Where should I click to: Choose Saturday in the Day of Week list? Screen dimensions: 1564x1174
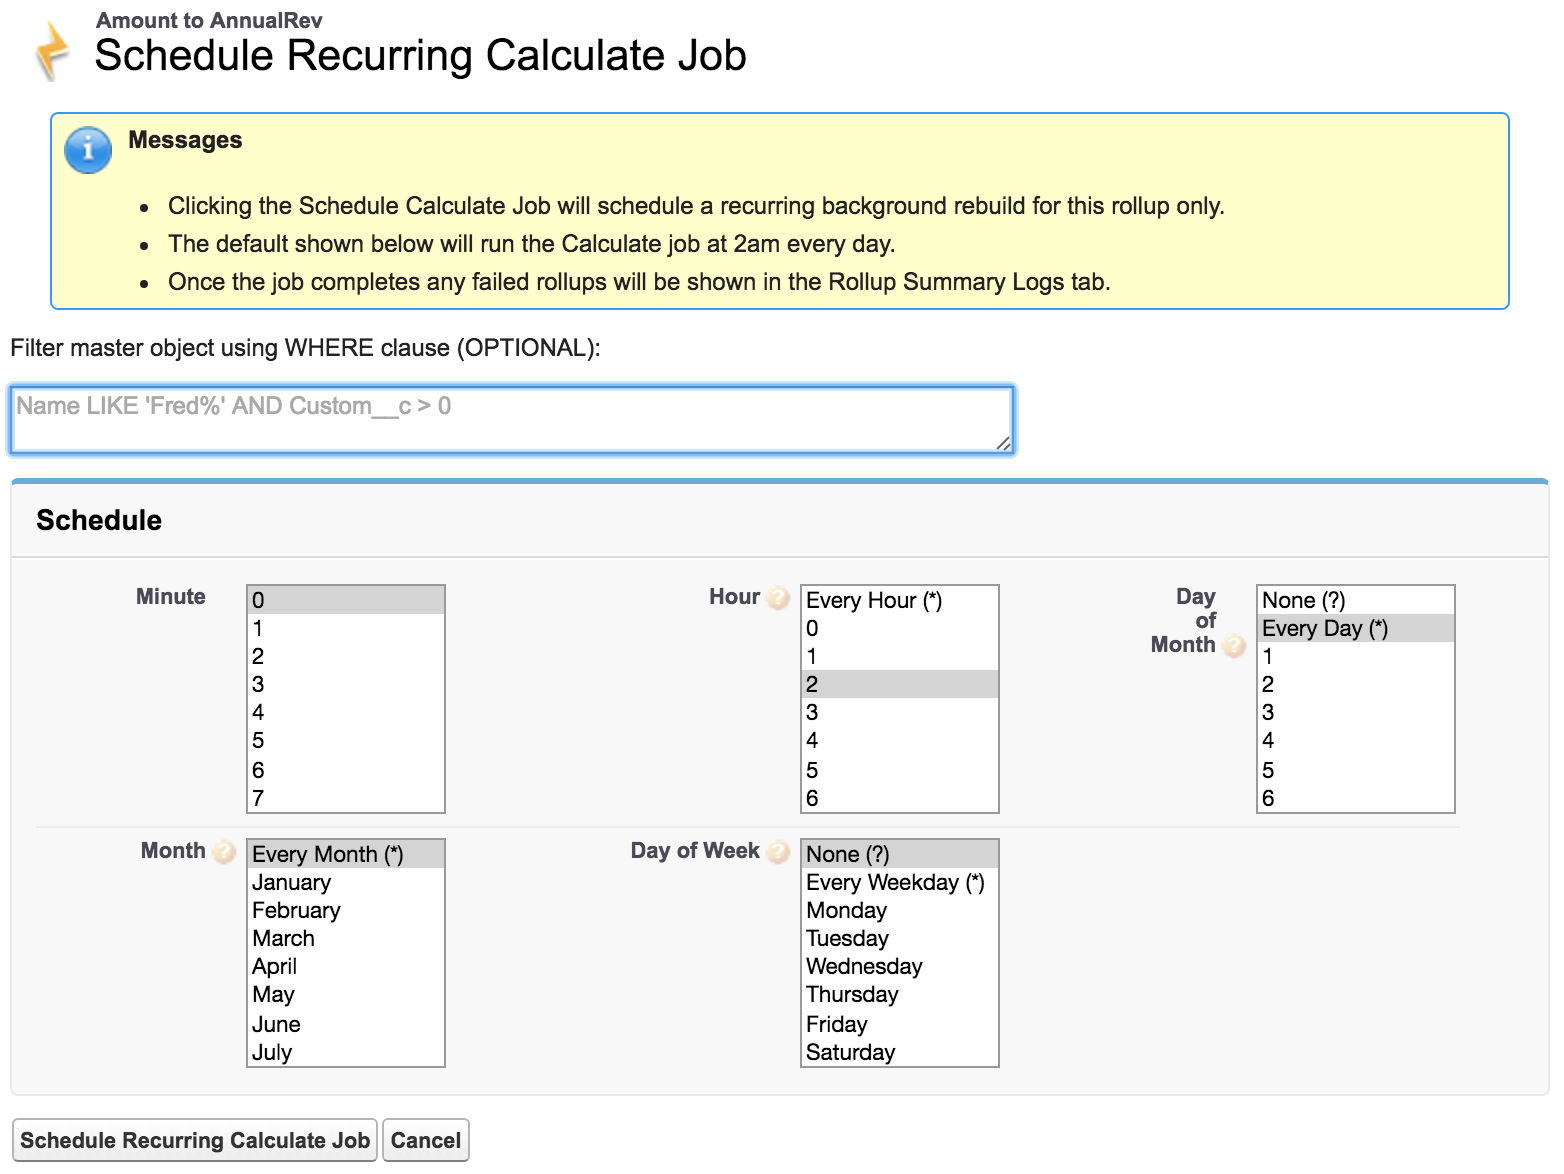point(898,1053)
